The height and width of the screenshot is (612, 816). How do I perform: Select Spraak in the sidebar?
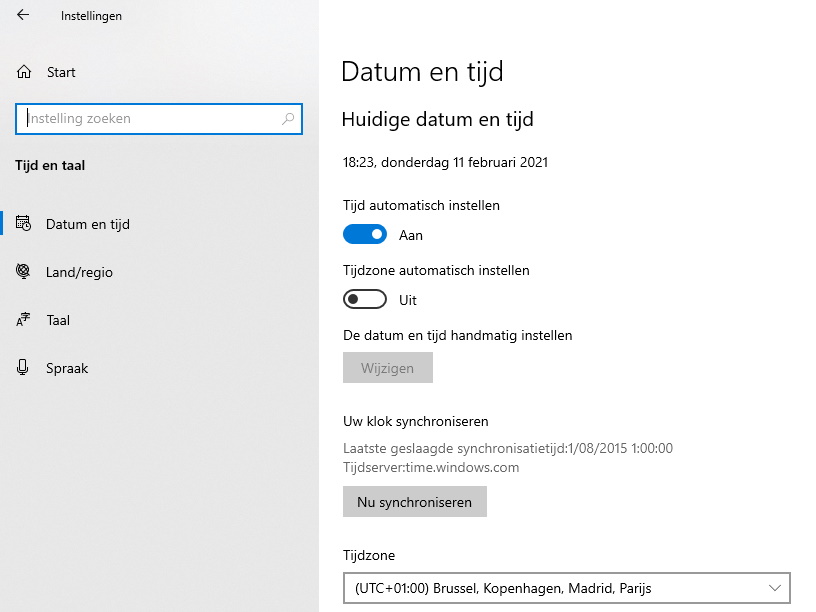[x=67, y=368]
